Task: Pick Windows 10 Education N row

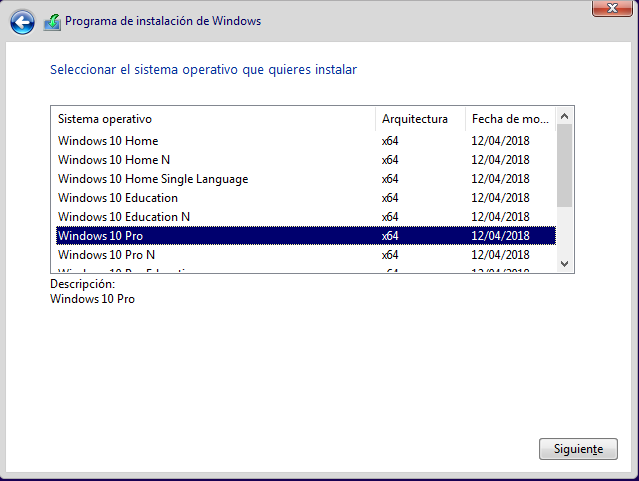Action: coord(306,217)
